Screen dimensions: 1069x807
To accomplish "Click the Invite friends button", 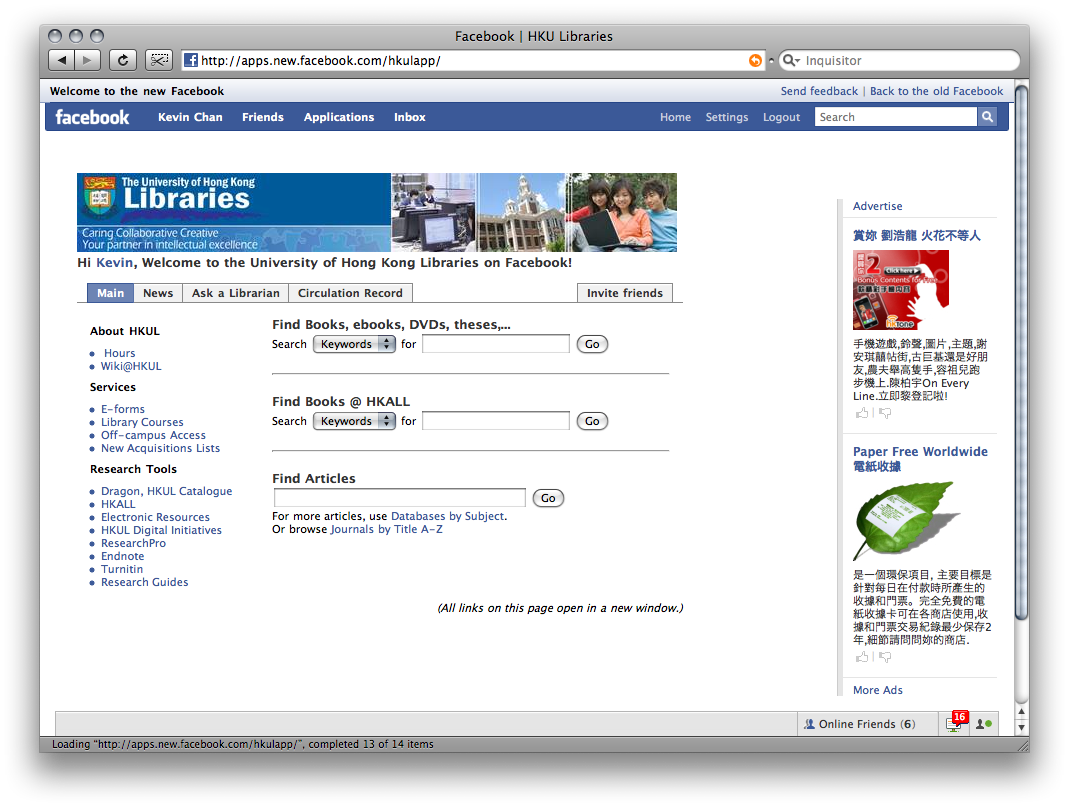I will 624,293.
